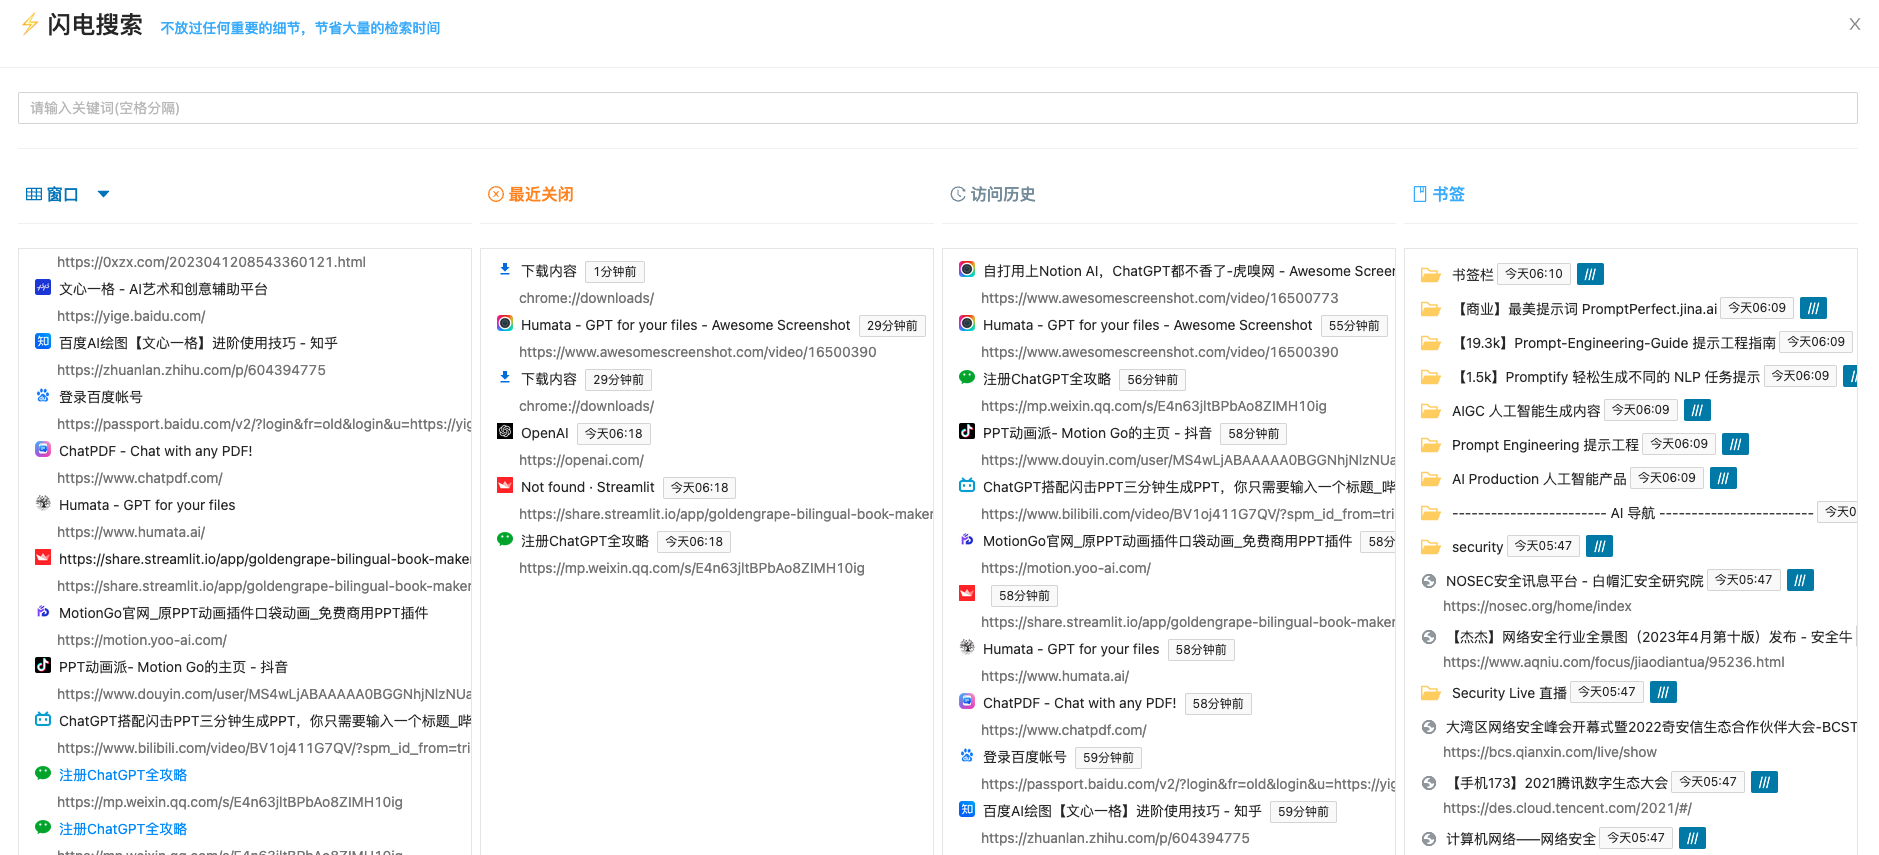Click the MotionGo icon in window list

click(43, 612)
